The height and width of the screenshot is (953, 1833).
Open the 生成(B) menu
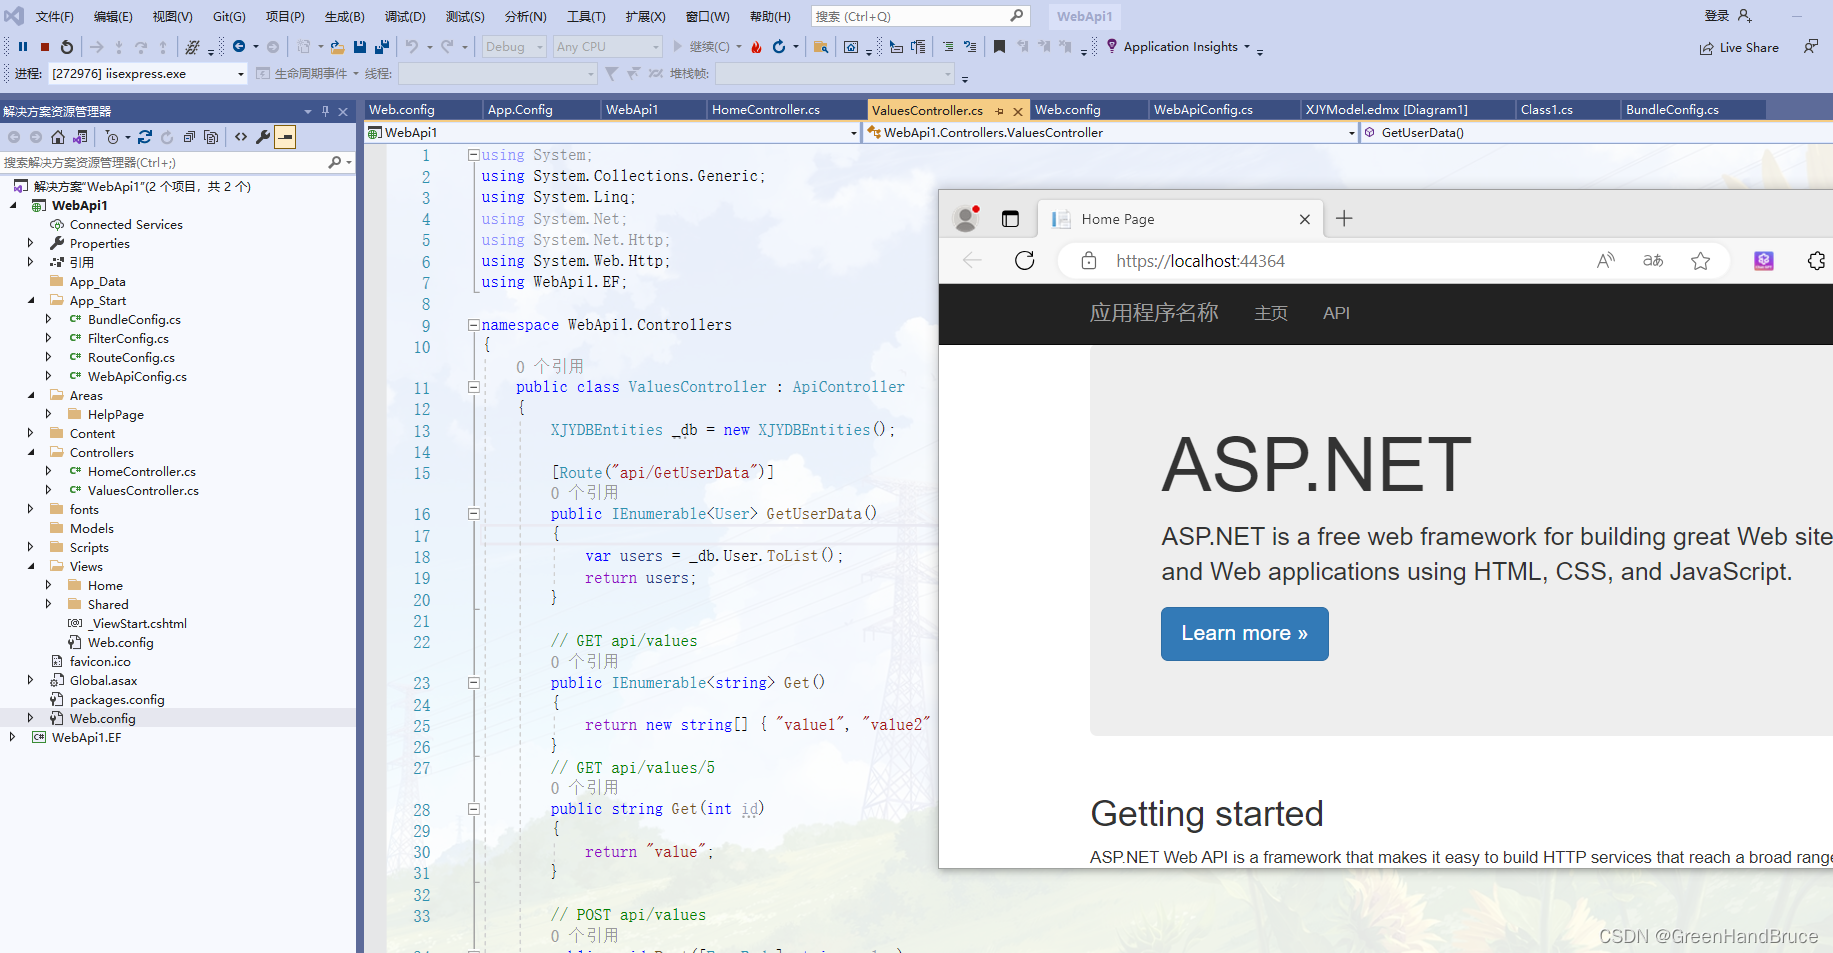pos(345,17)
